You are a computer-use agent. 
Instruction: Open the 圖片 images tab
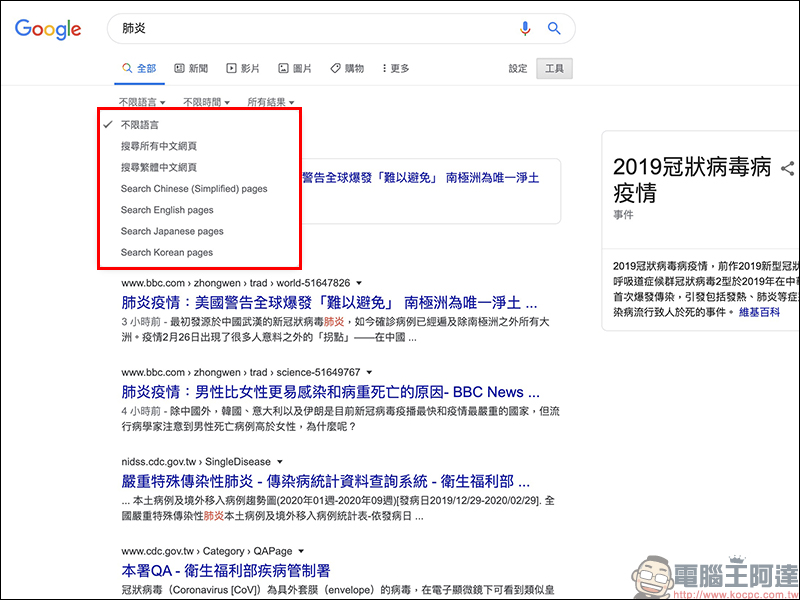(295, 69)
